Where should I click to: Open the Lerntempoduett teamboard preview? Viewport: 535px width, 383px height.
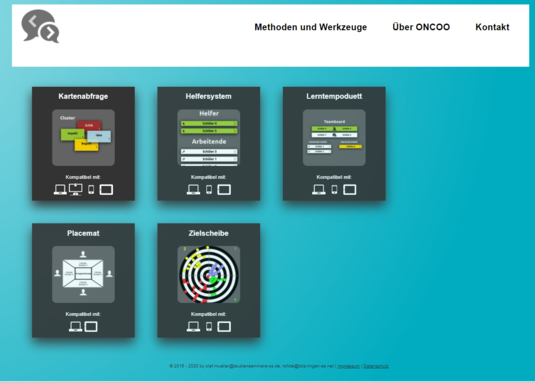(x=334, y=137)
